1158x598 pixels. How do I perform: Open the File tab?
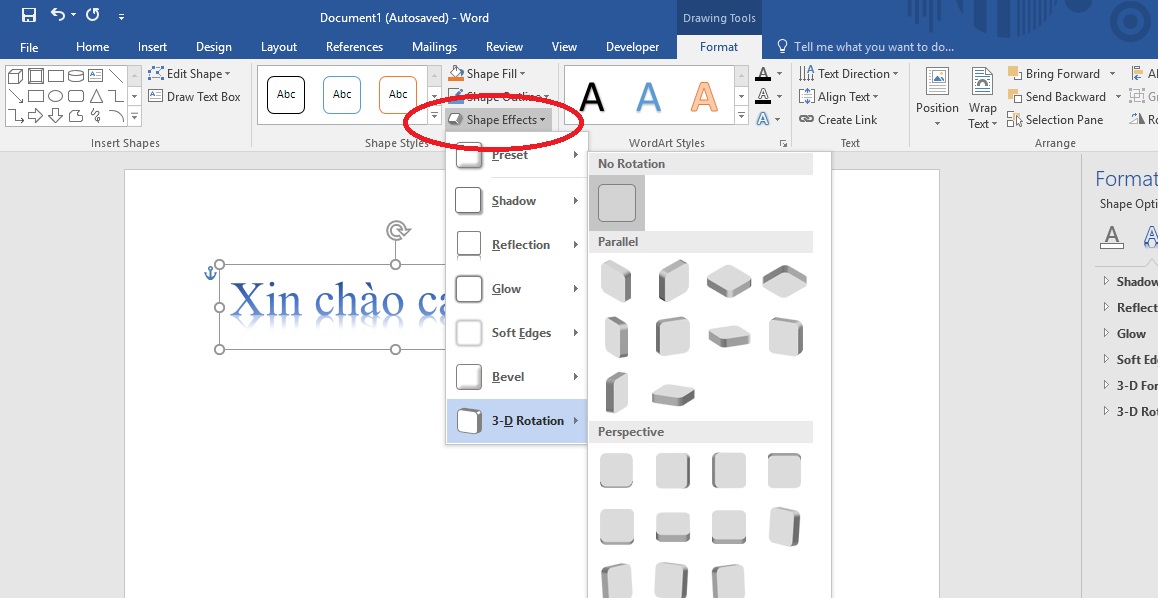(x=29, y=47)
